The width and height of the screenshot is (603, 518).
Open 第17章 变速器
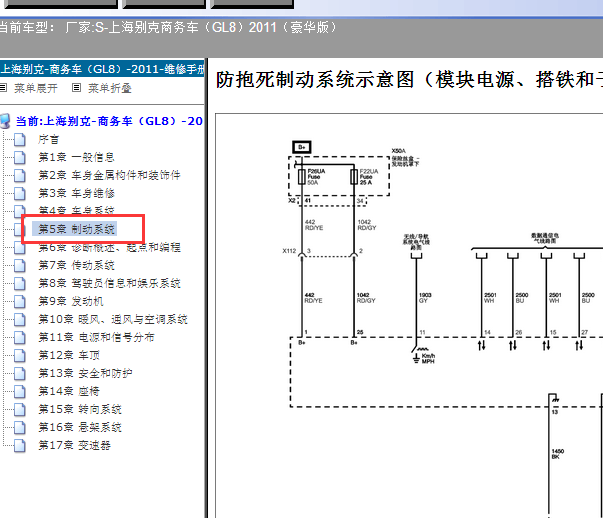[x=74, y=445]
